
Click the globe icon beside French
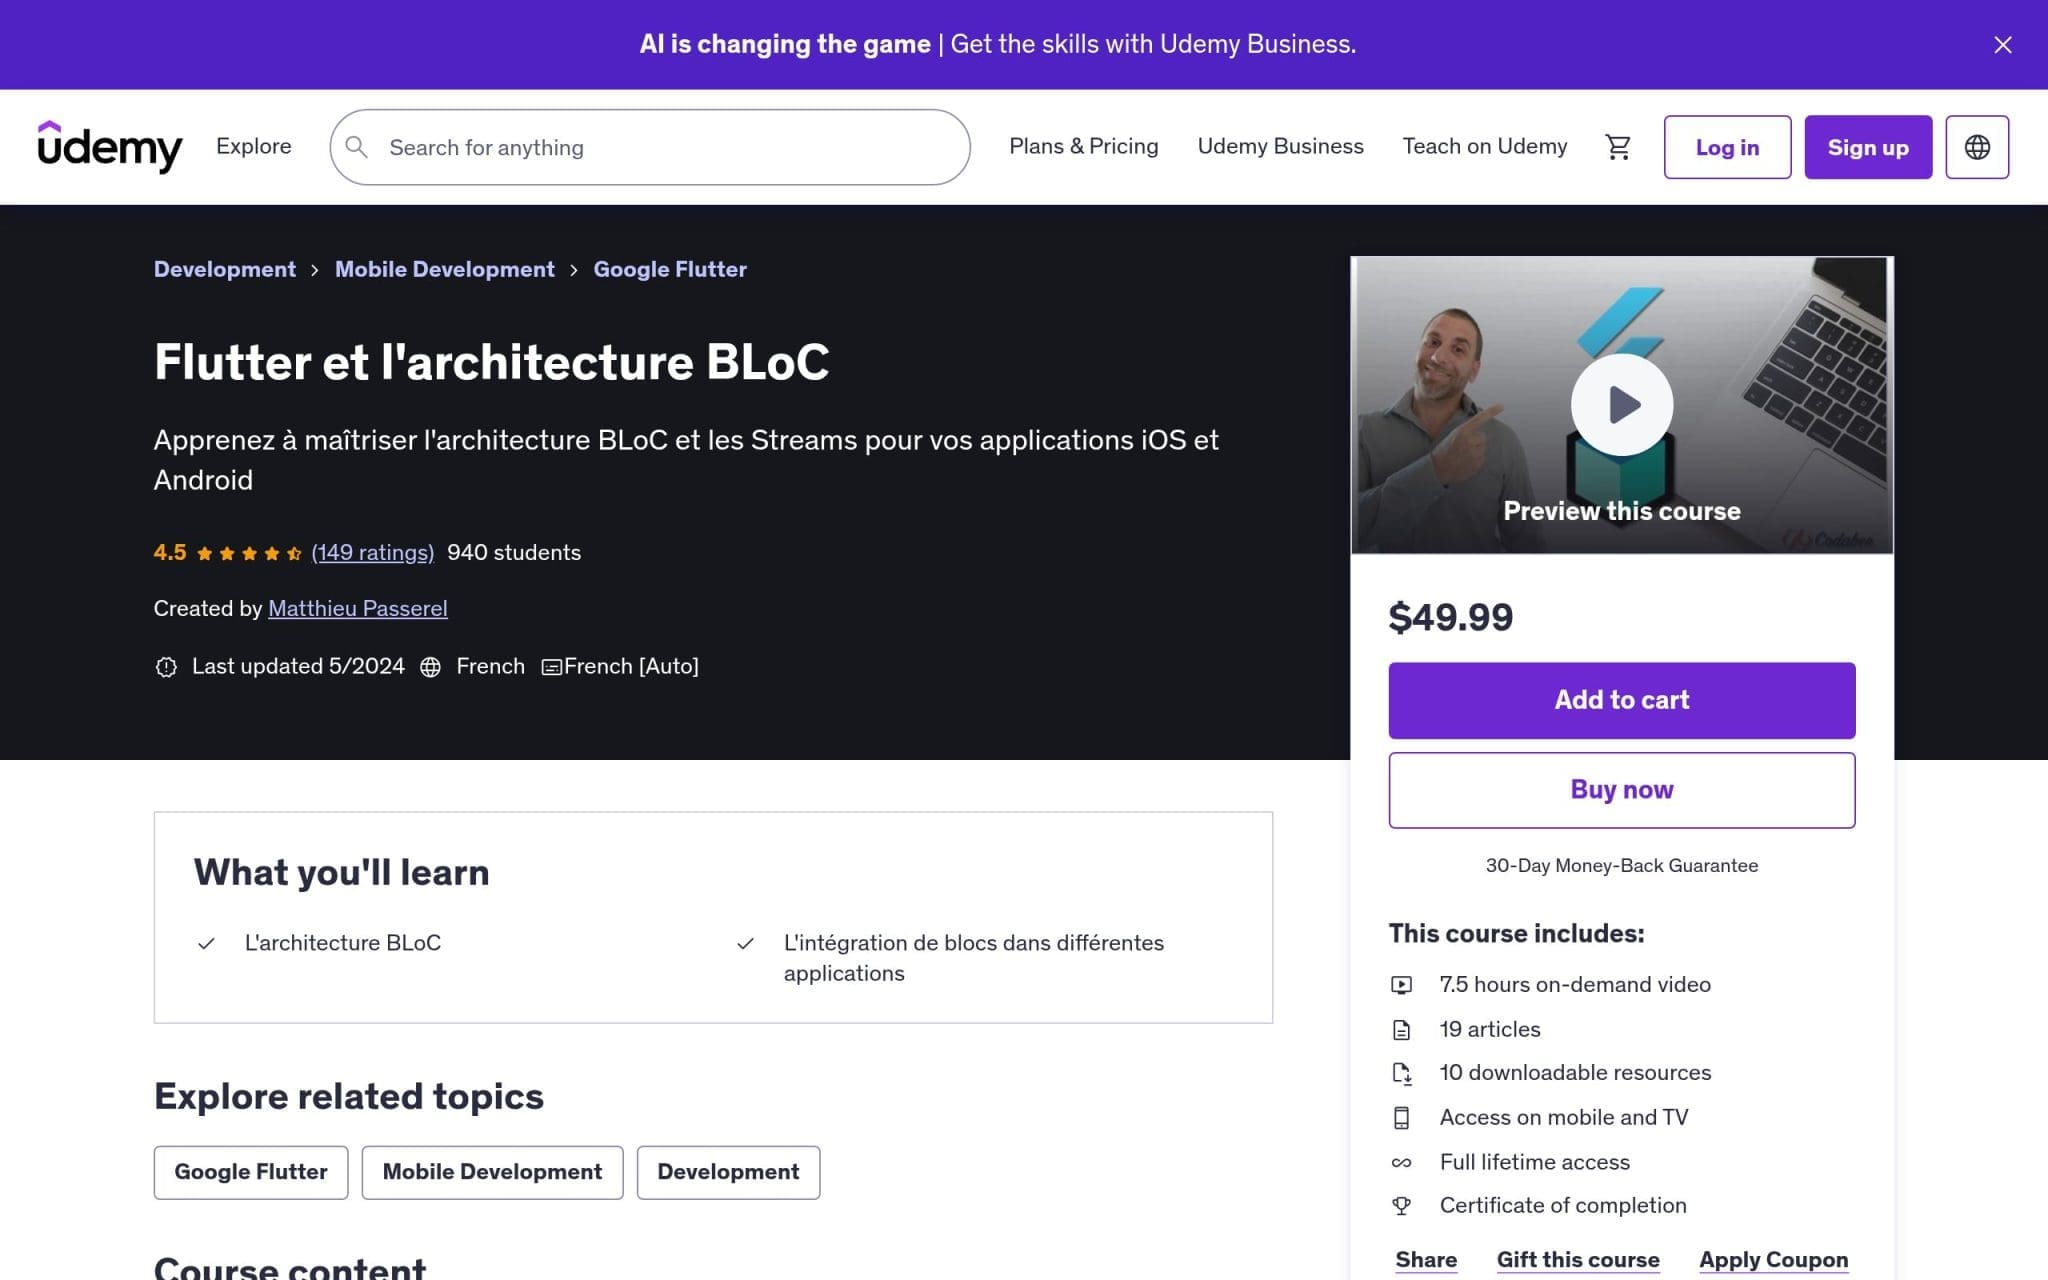(x=430, y=667)
